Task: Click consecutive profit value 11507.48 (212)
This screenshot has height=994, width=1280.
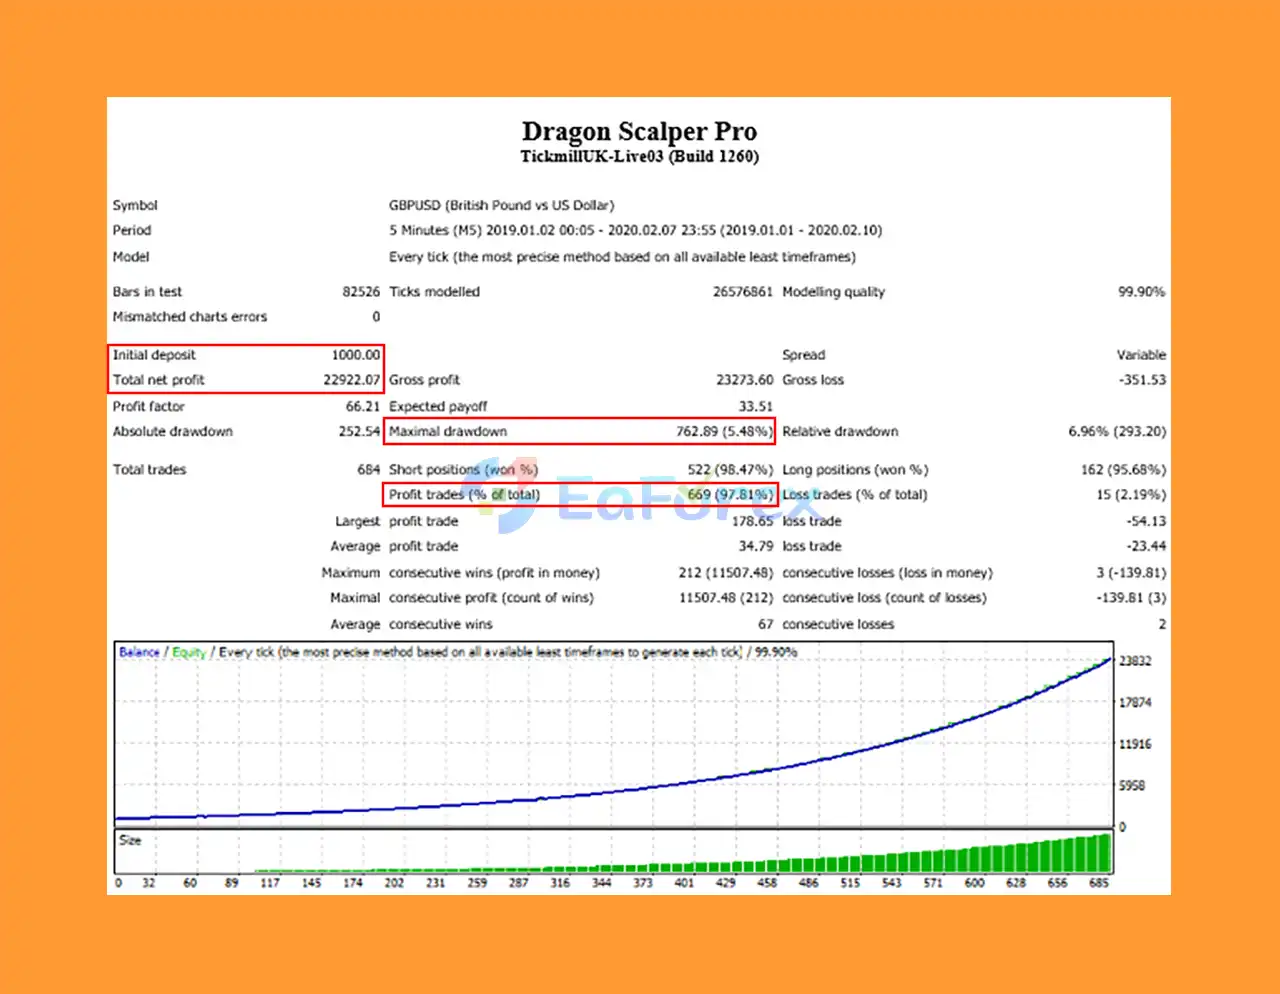Action: [726, 598]
